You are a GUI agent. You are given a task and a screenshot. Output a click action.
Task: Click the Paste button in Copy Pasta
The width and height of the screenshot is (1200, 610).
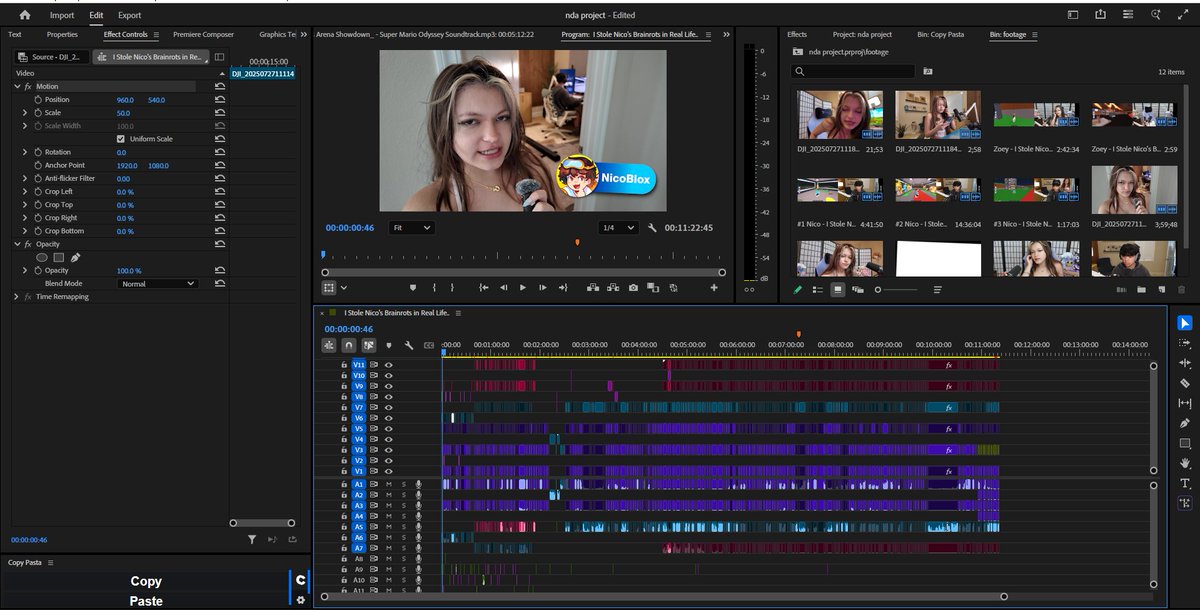tap(146, 601)
